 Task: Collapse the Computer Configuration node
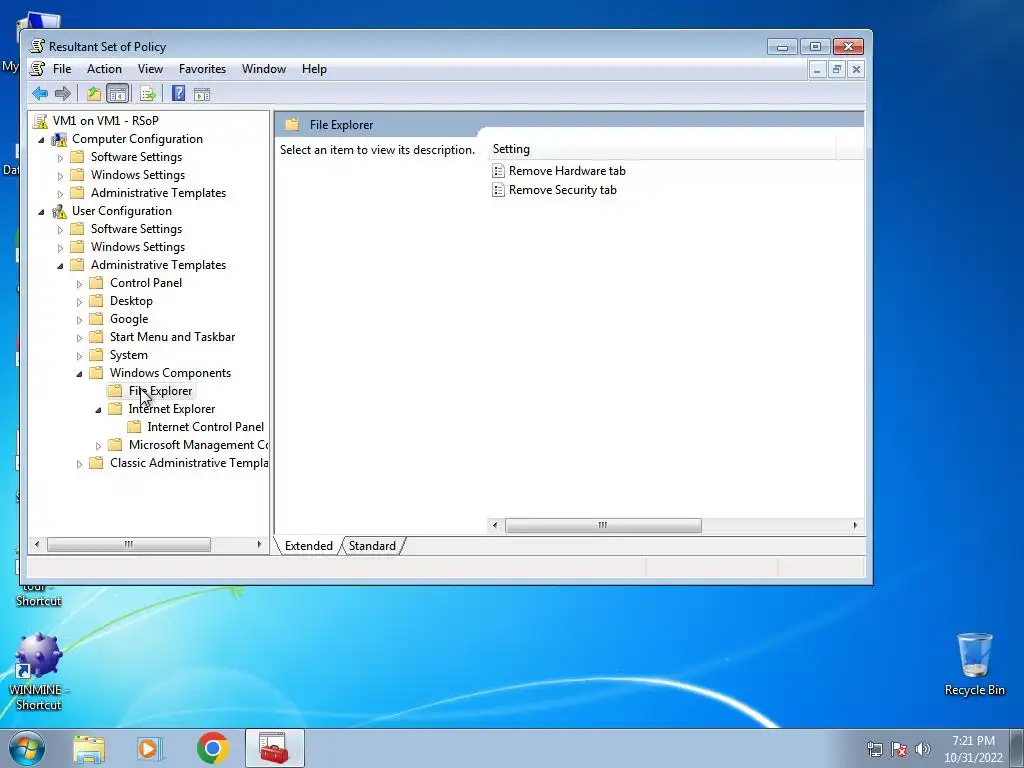coord(42,140)
